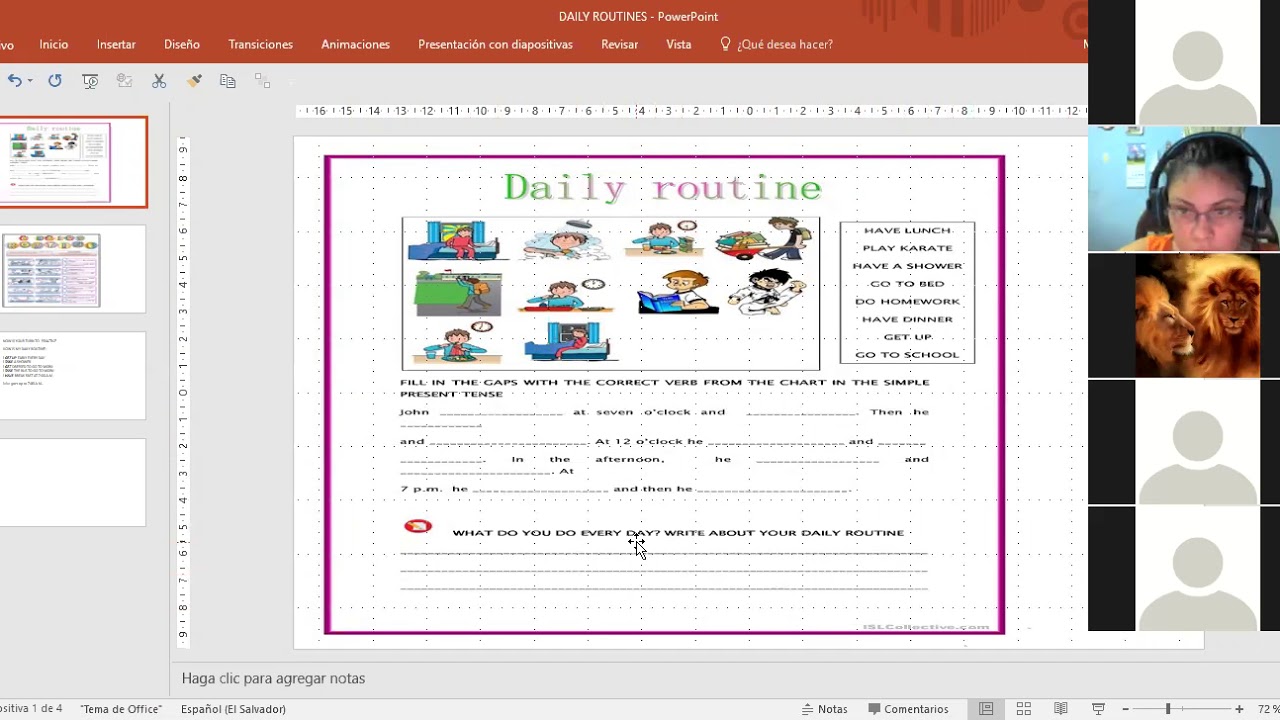Click the lions profile picture participant tile
The width and height of the screenshot is (1280, 720).
(x=1197, y=315)
